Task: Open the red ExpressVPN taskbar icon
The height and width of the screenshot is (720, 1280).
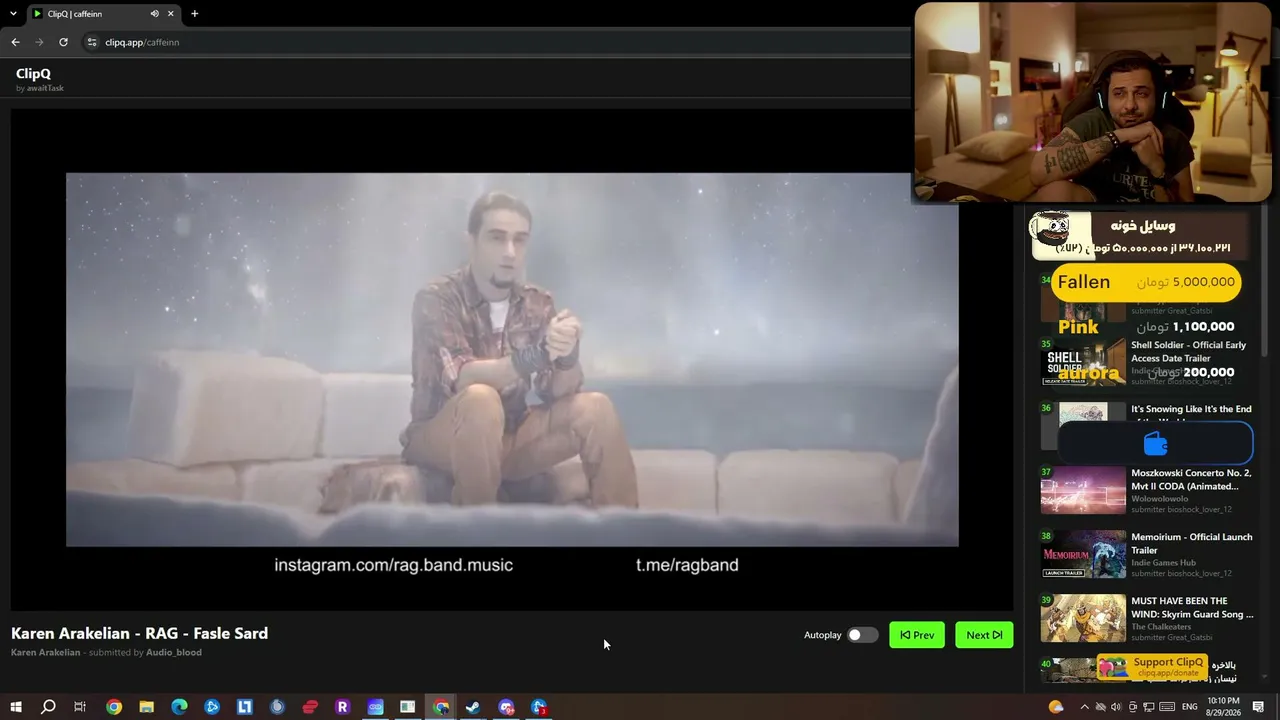Action: point(310,707)
